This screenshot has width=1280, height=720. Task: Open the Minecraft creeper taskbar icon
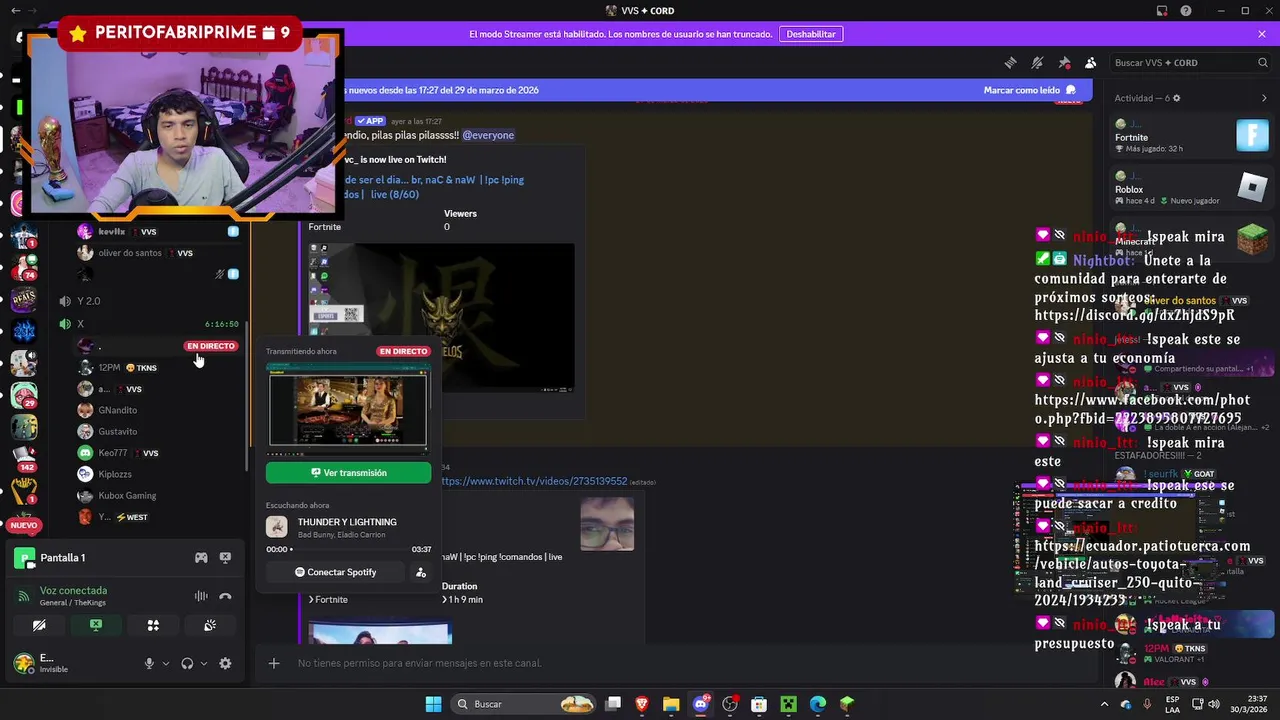tap(788, 704)
